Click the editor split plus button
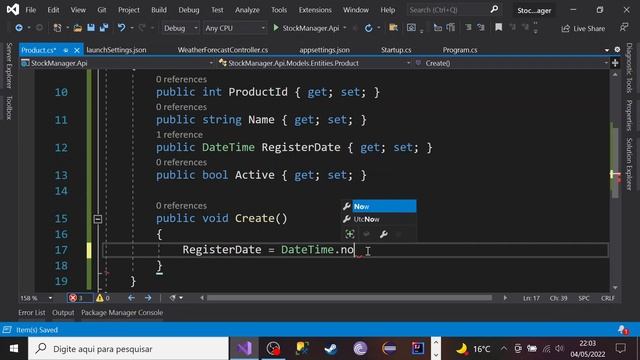 (615, 63)
